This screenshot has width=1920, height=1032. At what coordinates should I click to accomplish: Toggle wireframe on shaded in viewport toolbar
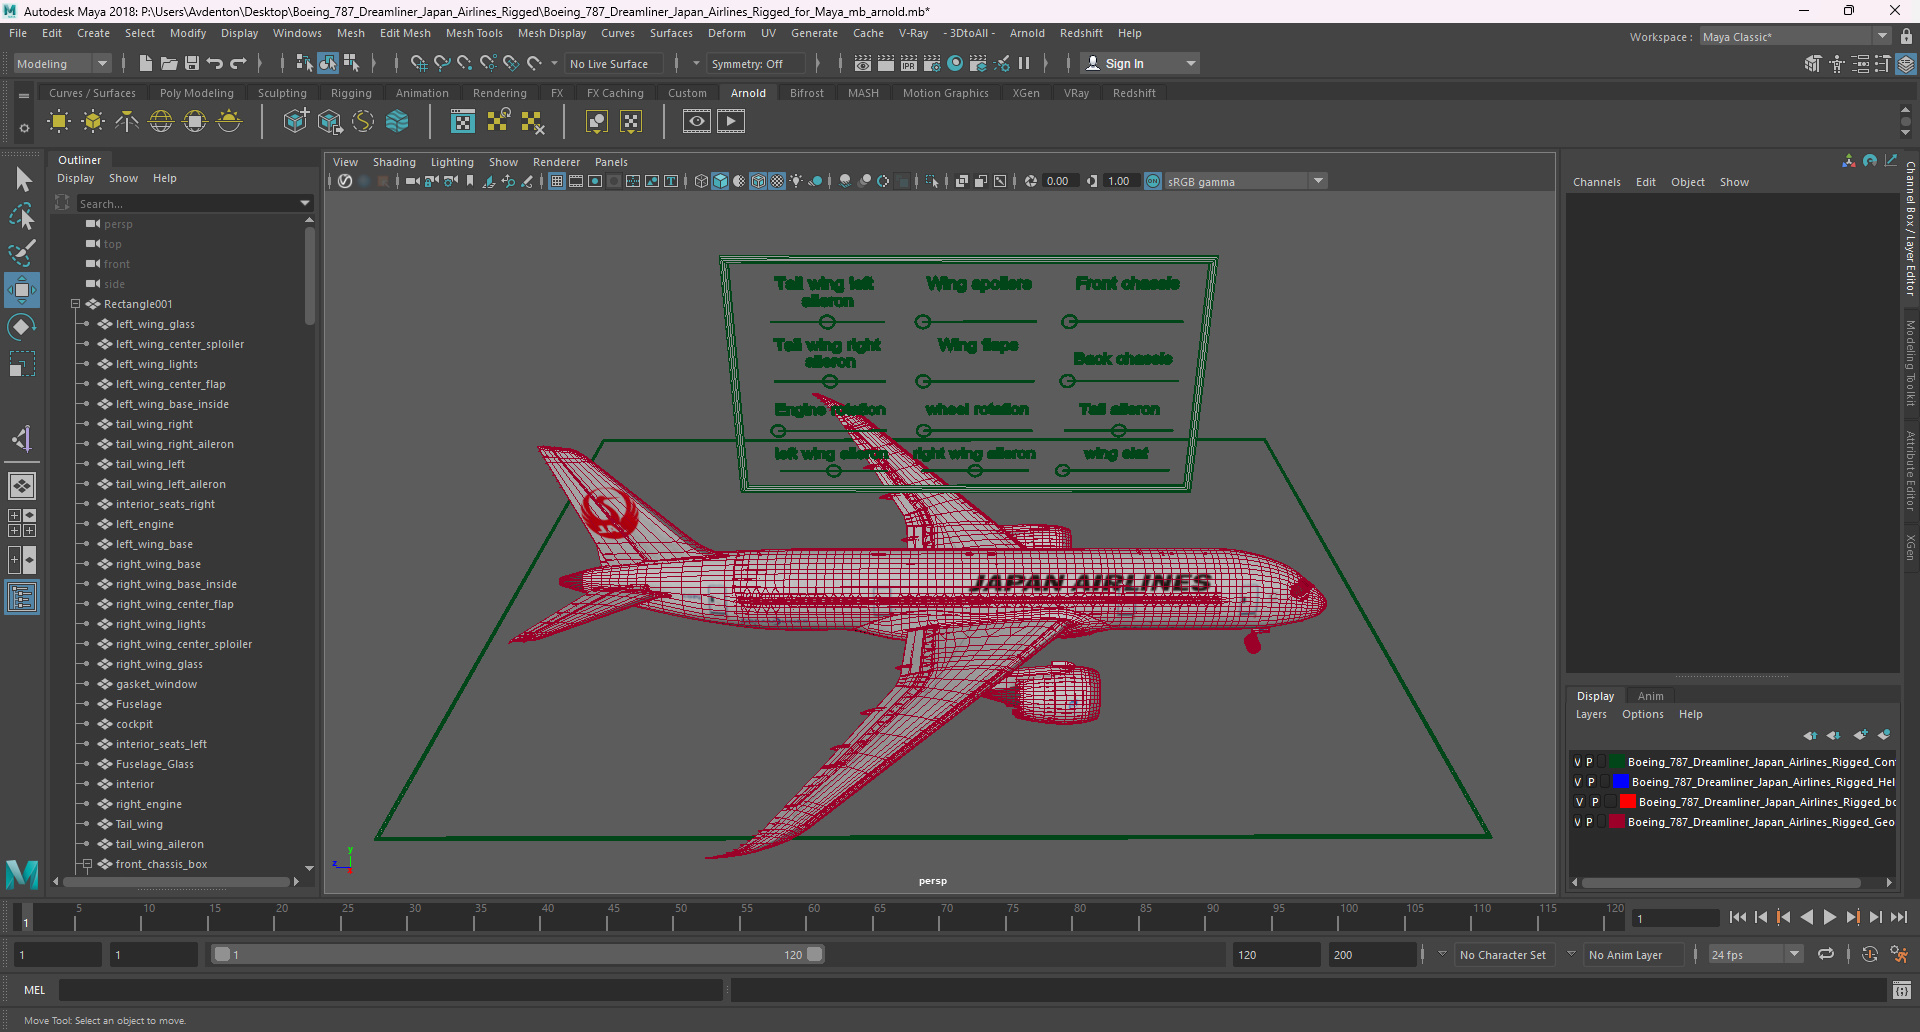[x=758, y=181]
